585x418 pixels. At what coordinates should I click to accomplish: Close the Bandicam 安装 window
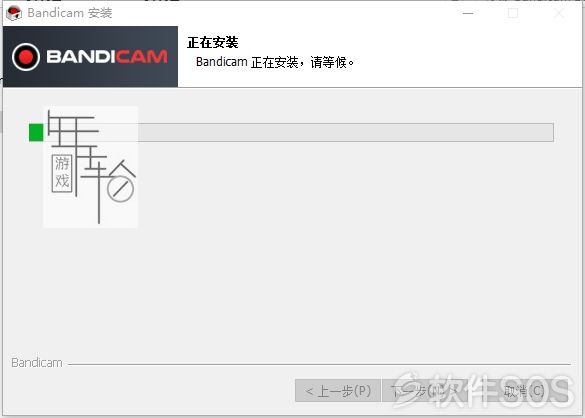point(559,13)
